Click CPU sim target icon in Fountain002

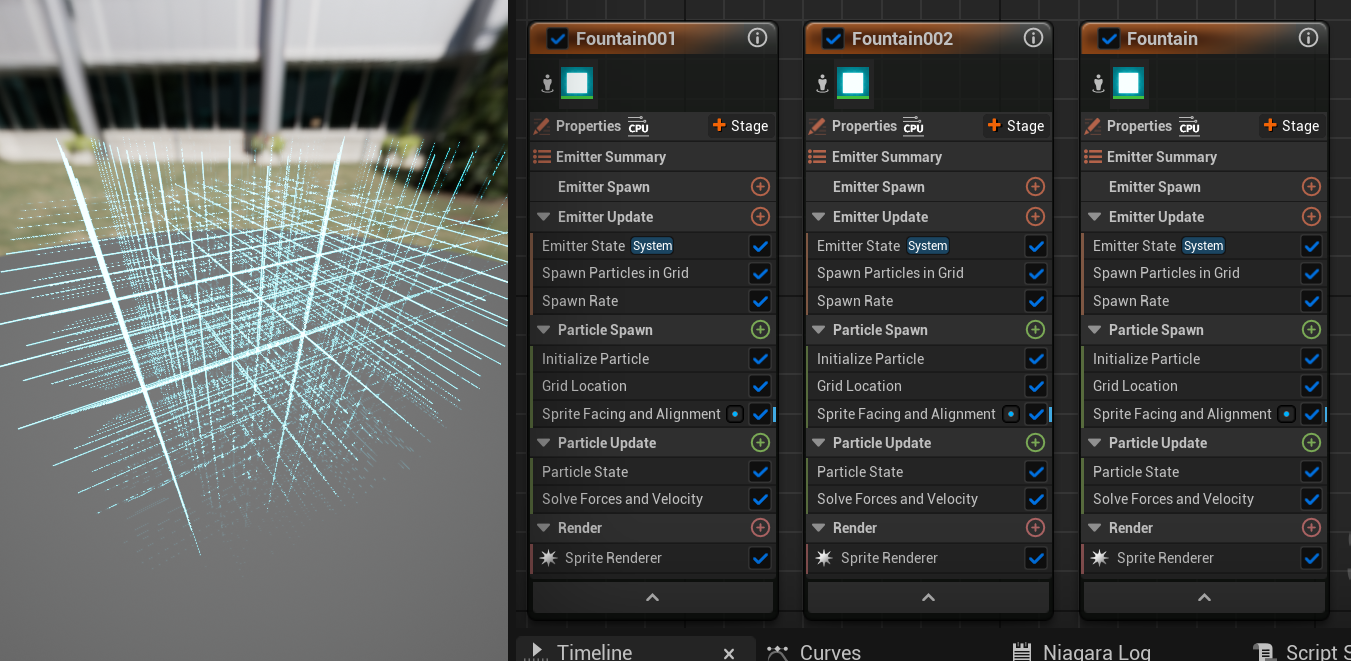point(913,126)
